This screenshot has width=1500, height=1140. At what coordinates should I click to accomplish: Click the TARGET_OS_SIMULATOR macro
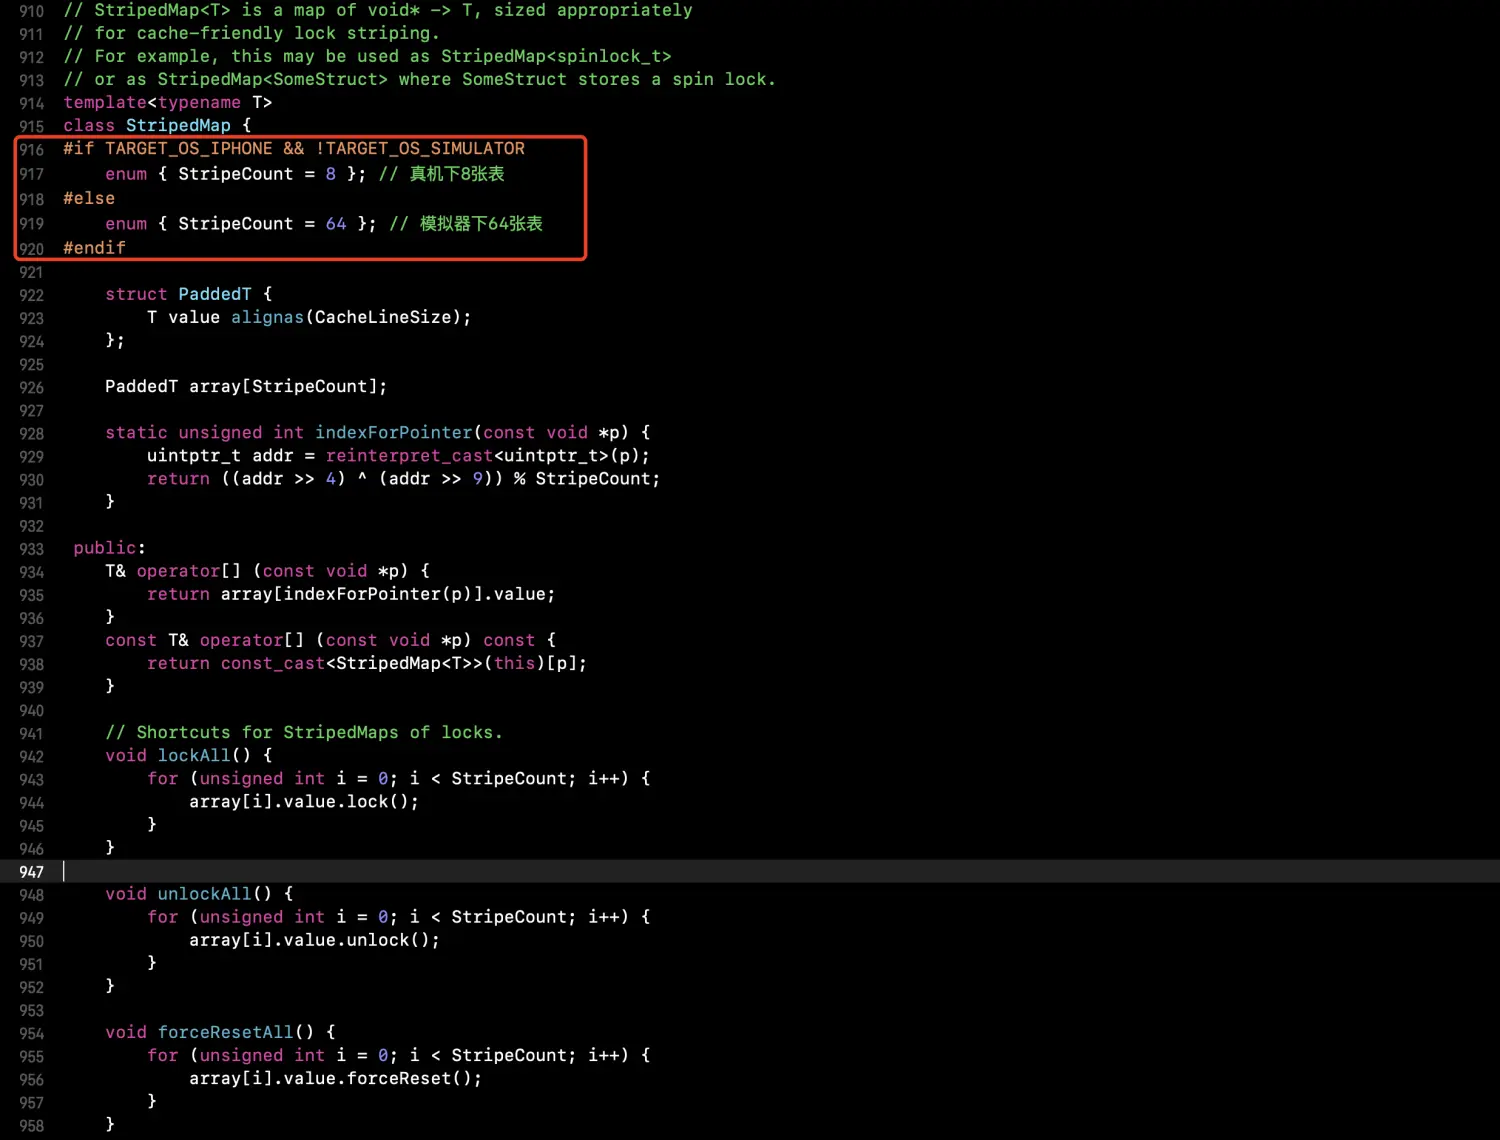(425, 149)
